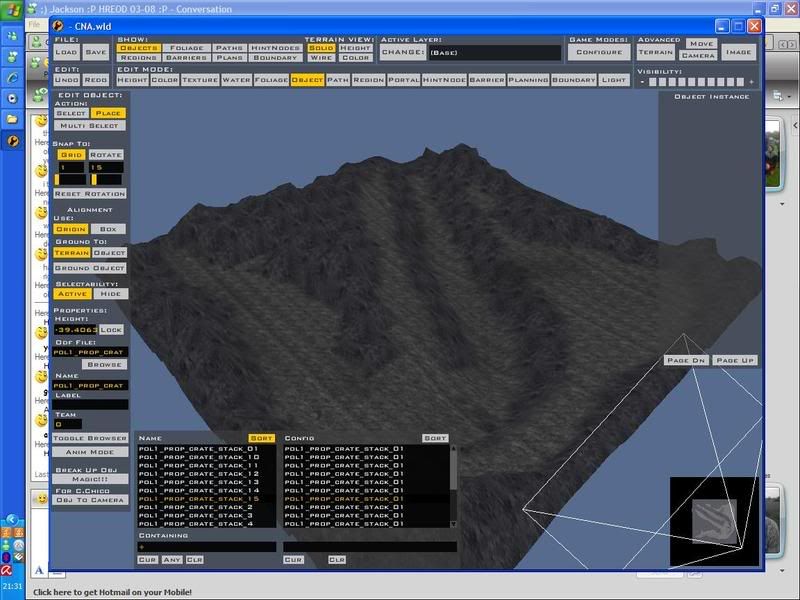Switch to Texture edit mode
Image resolution: width=800 pixels, height=600 pixels.
click(x=200, y=80)
